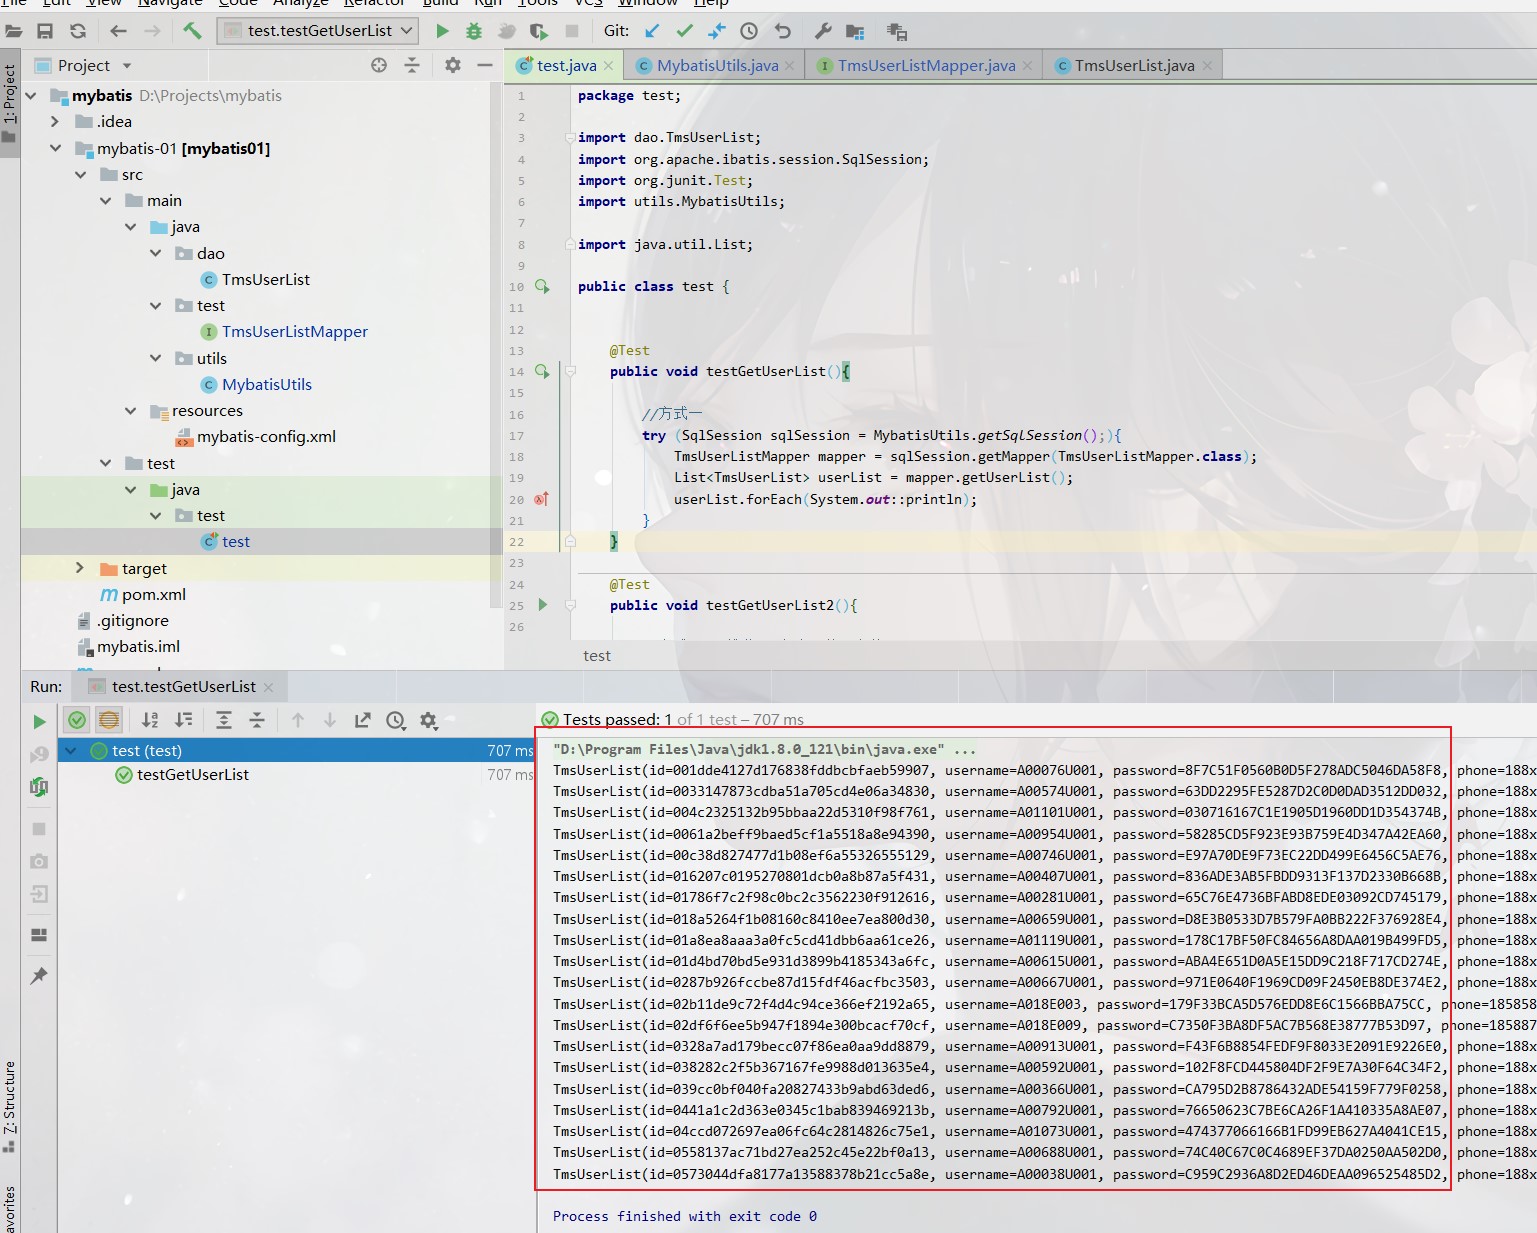Click 'Process finished with exit code 0' text

tap(685, 1216)
